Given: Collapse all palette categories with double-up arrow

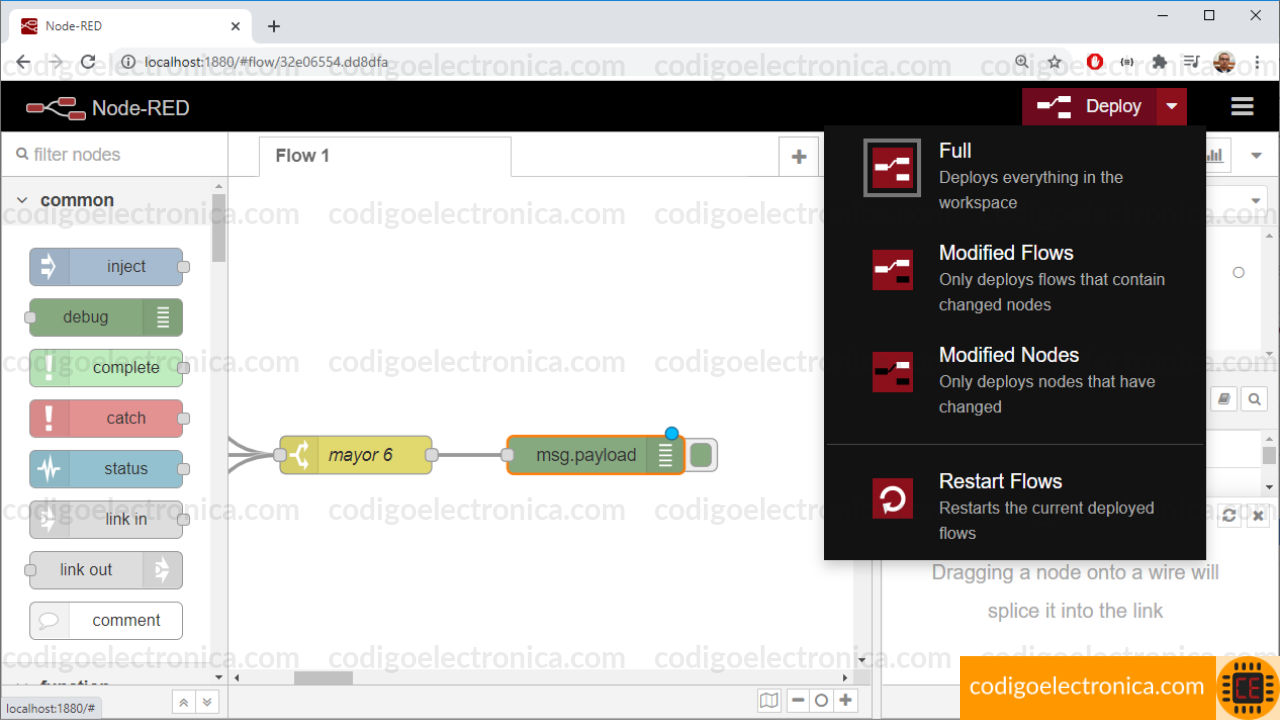Looking at the screenshot, I should coord(183,702).
